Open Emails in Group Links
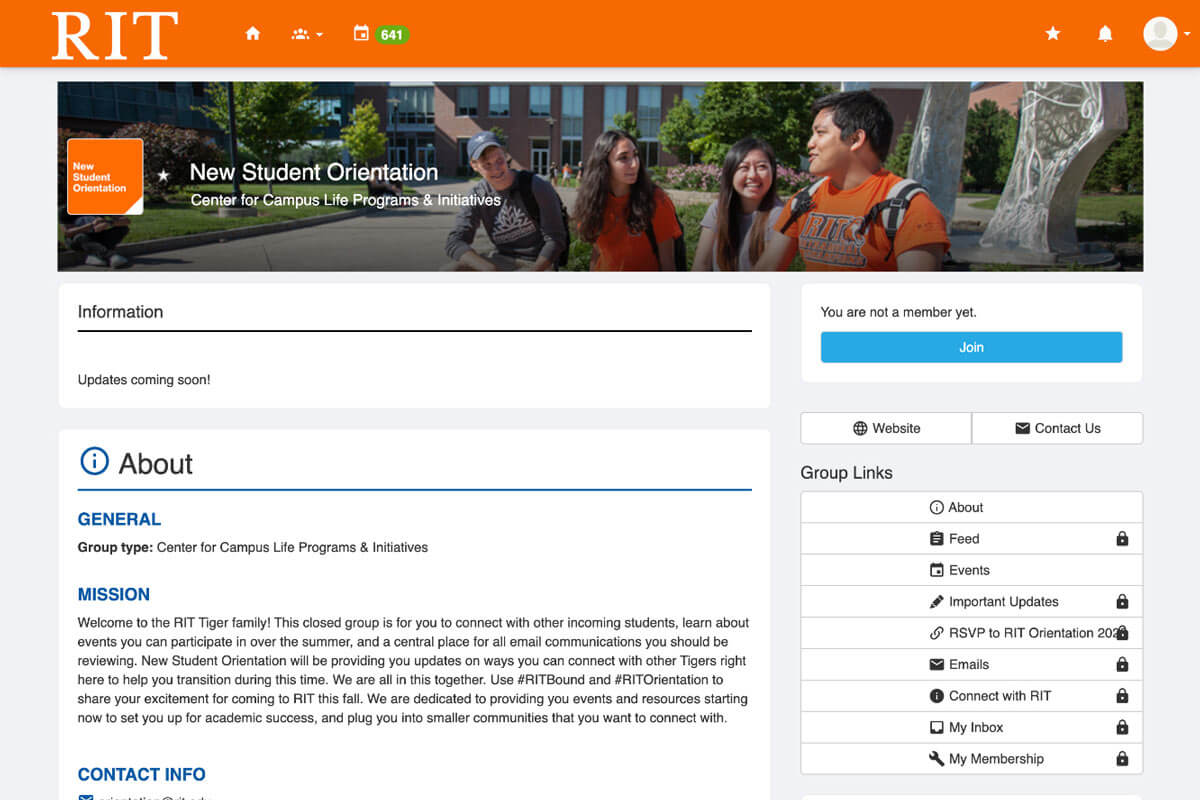 [971, 665]
